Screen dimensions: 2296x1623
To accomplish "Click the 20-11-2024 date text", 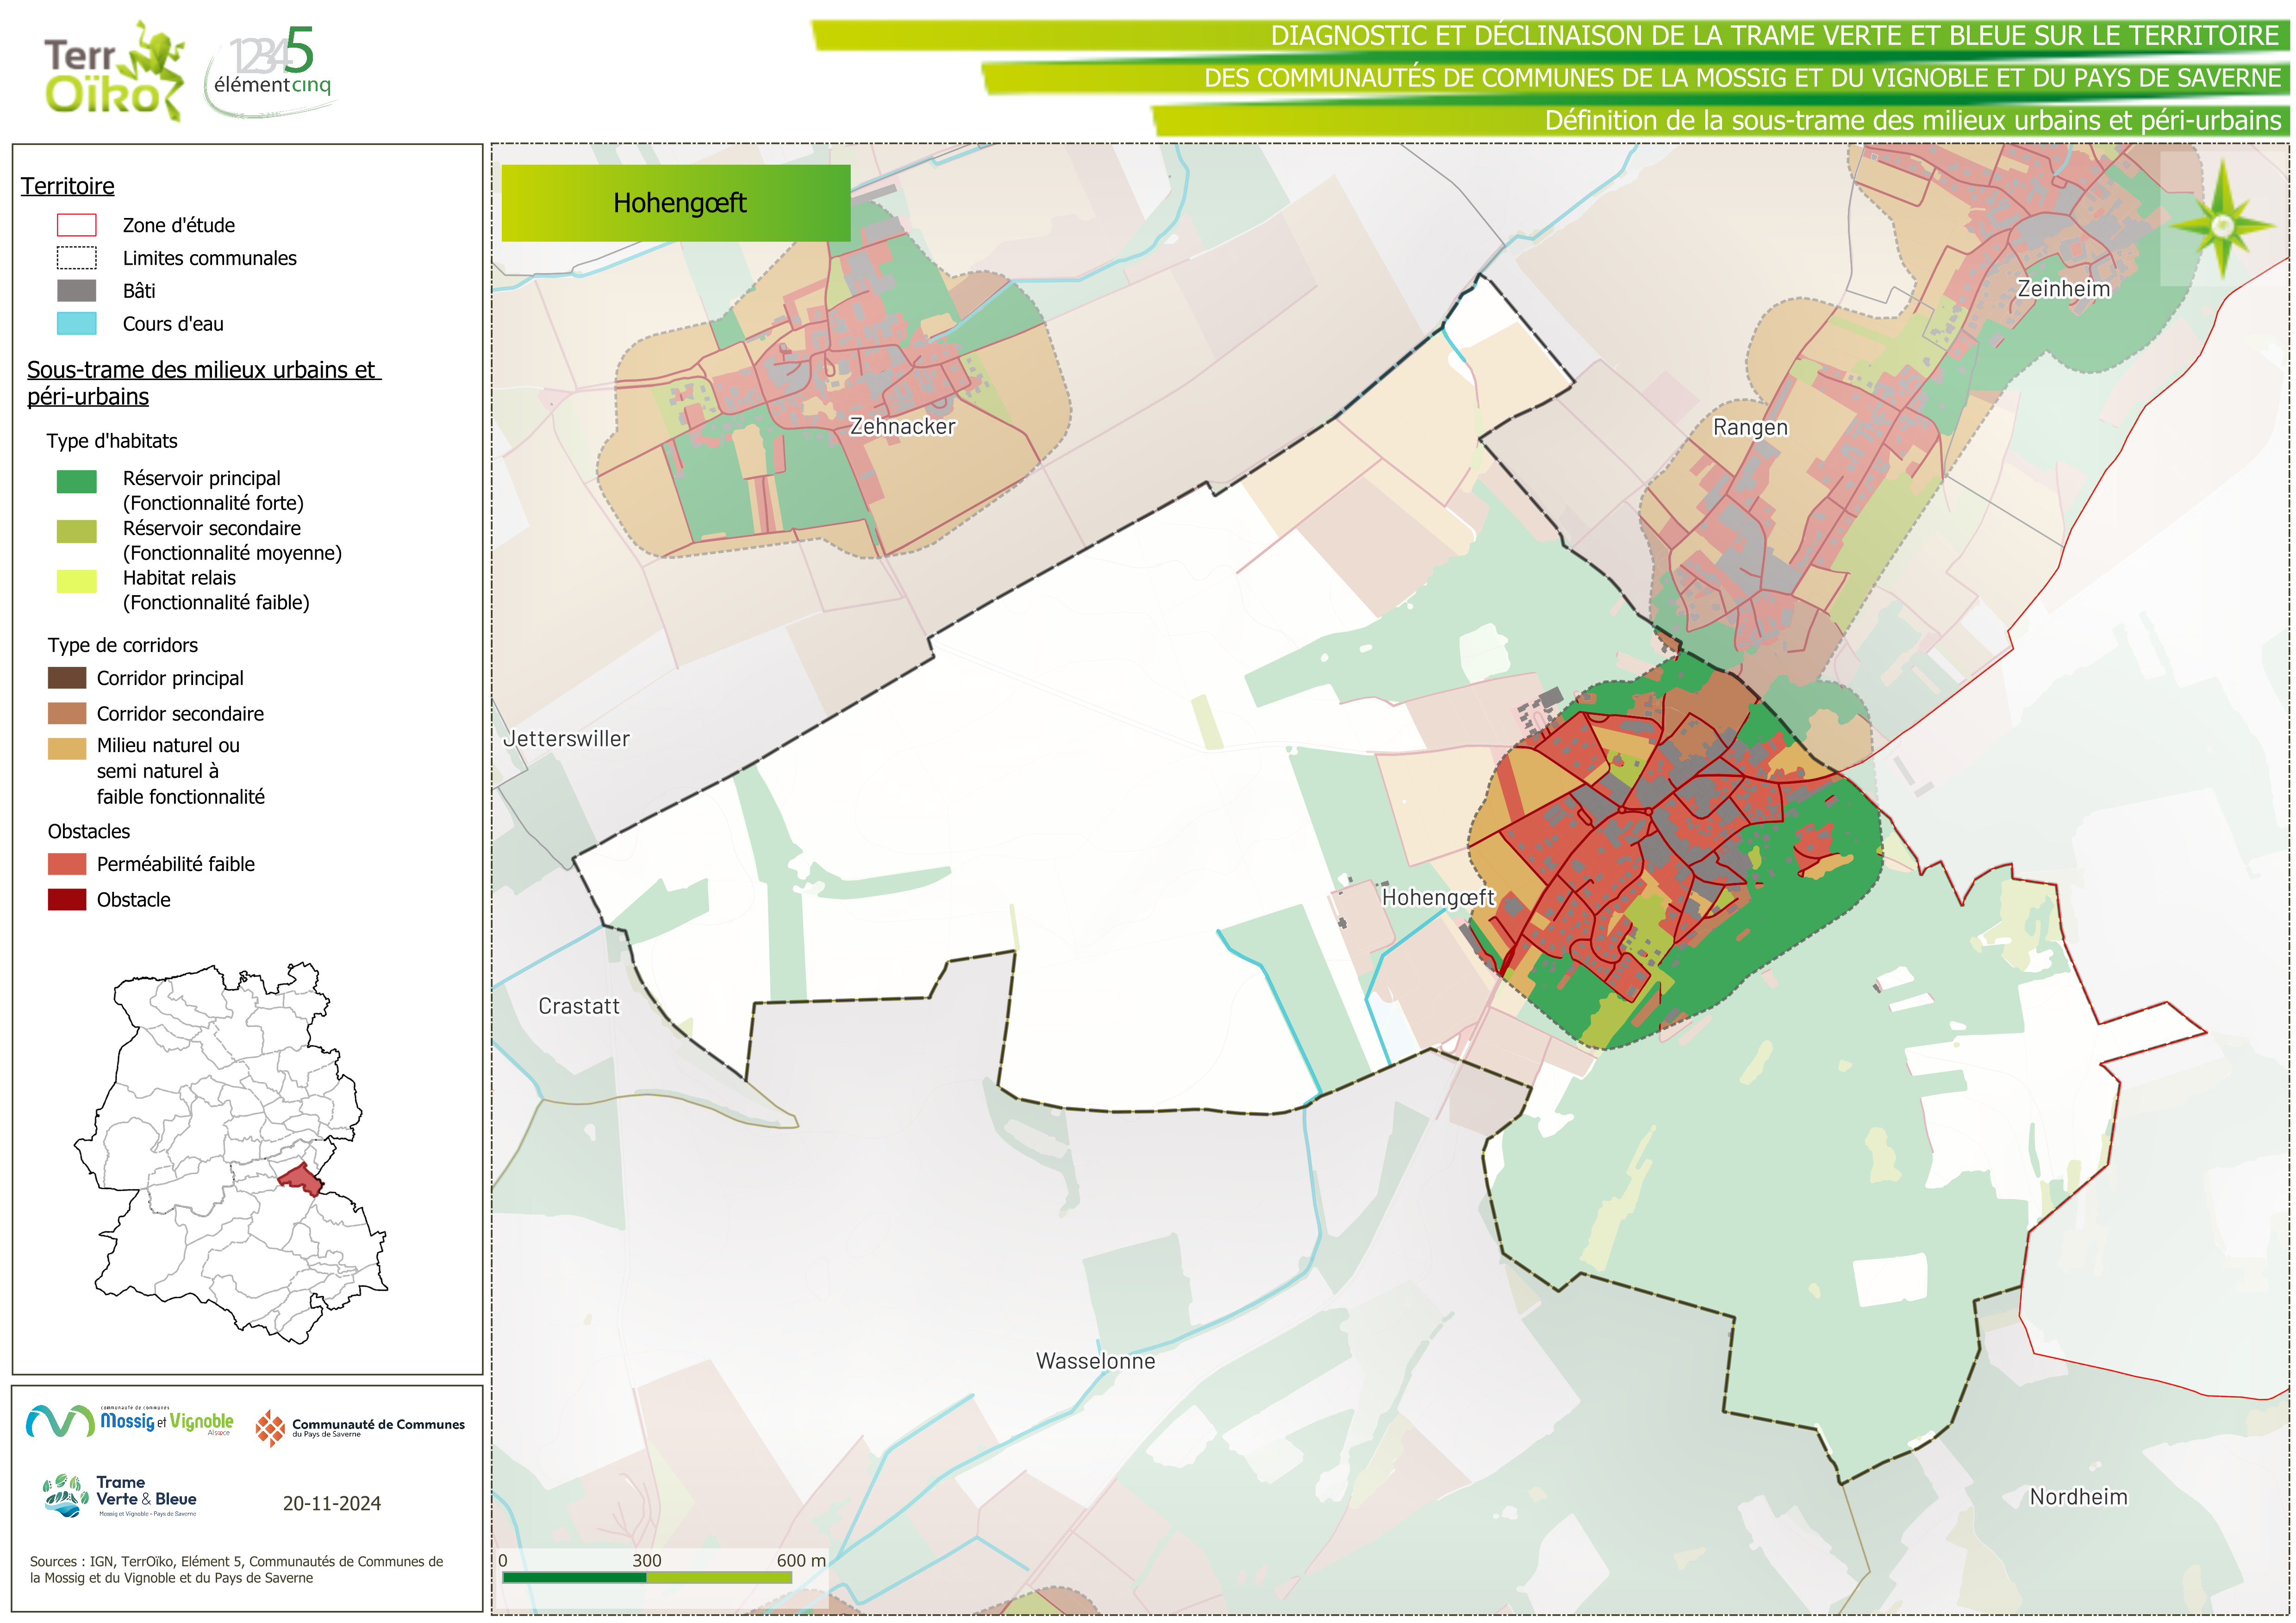I will click(331, 1503).
